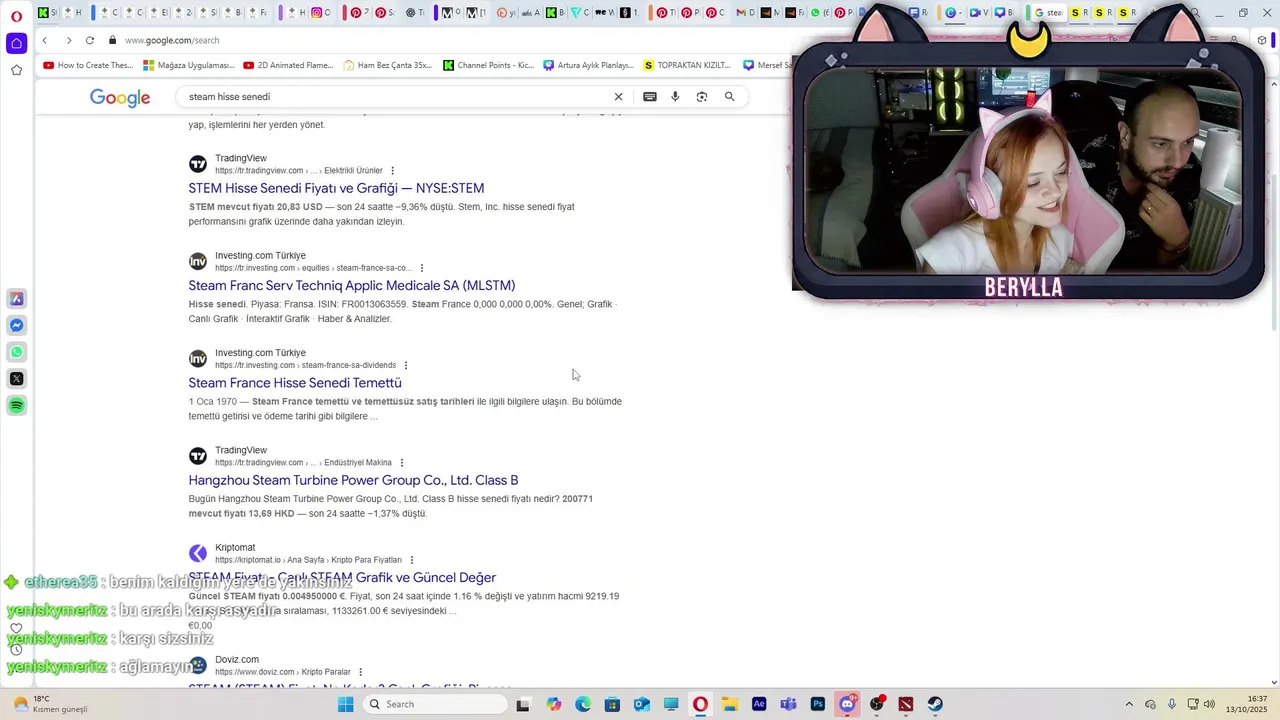Start a Google voice search
This screenshot has height=720, width=1280.
675,97
